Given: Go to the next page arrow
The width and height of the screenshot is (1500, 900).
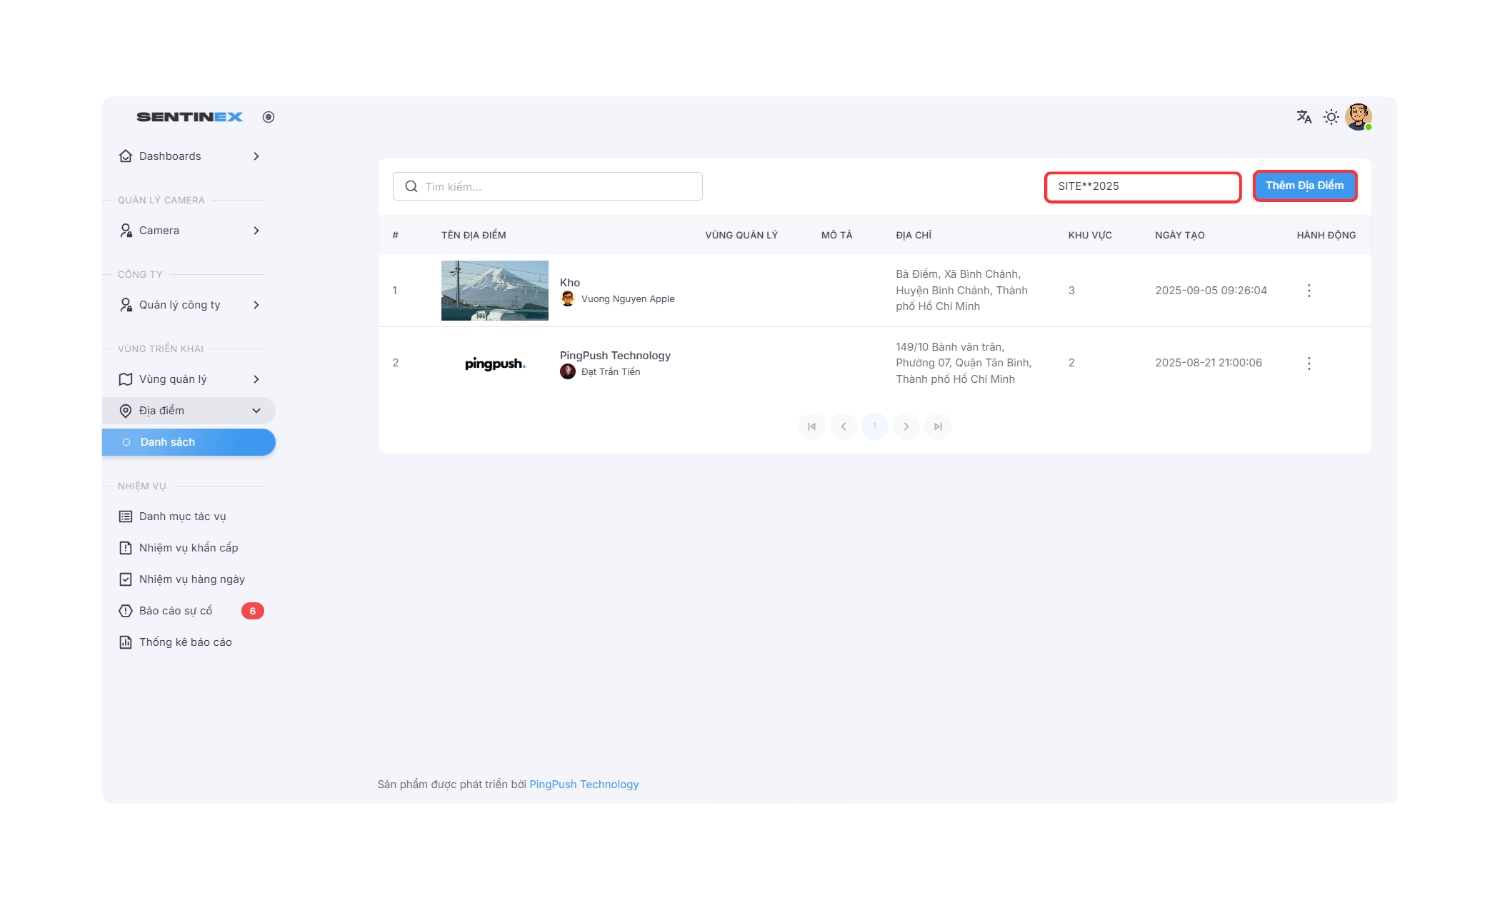Looking at the screenshot, I should coord(906,427).
